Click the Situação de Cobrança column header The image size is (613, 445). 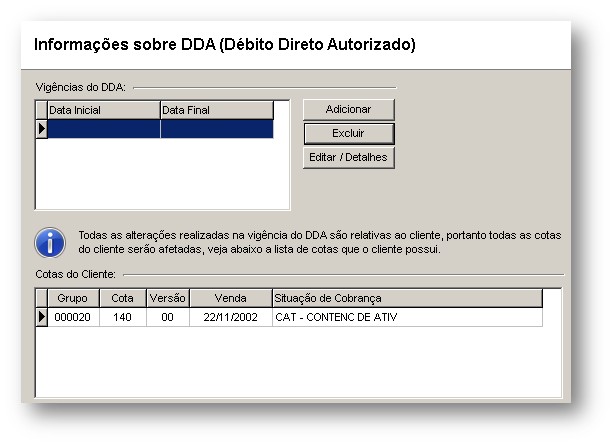pyautogui.click(x=407, y=298)
